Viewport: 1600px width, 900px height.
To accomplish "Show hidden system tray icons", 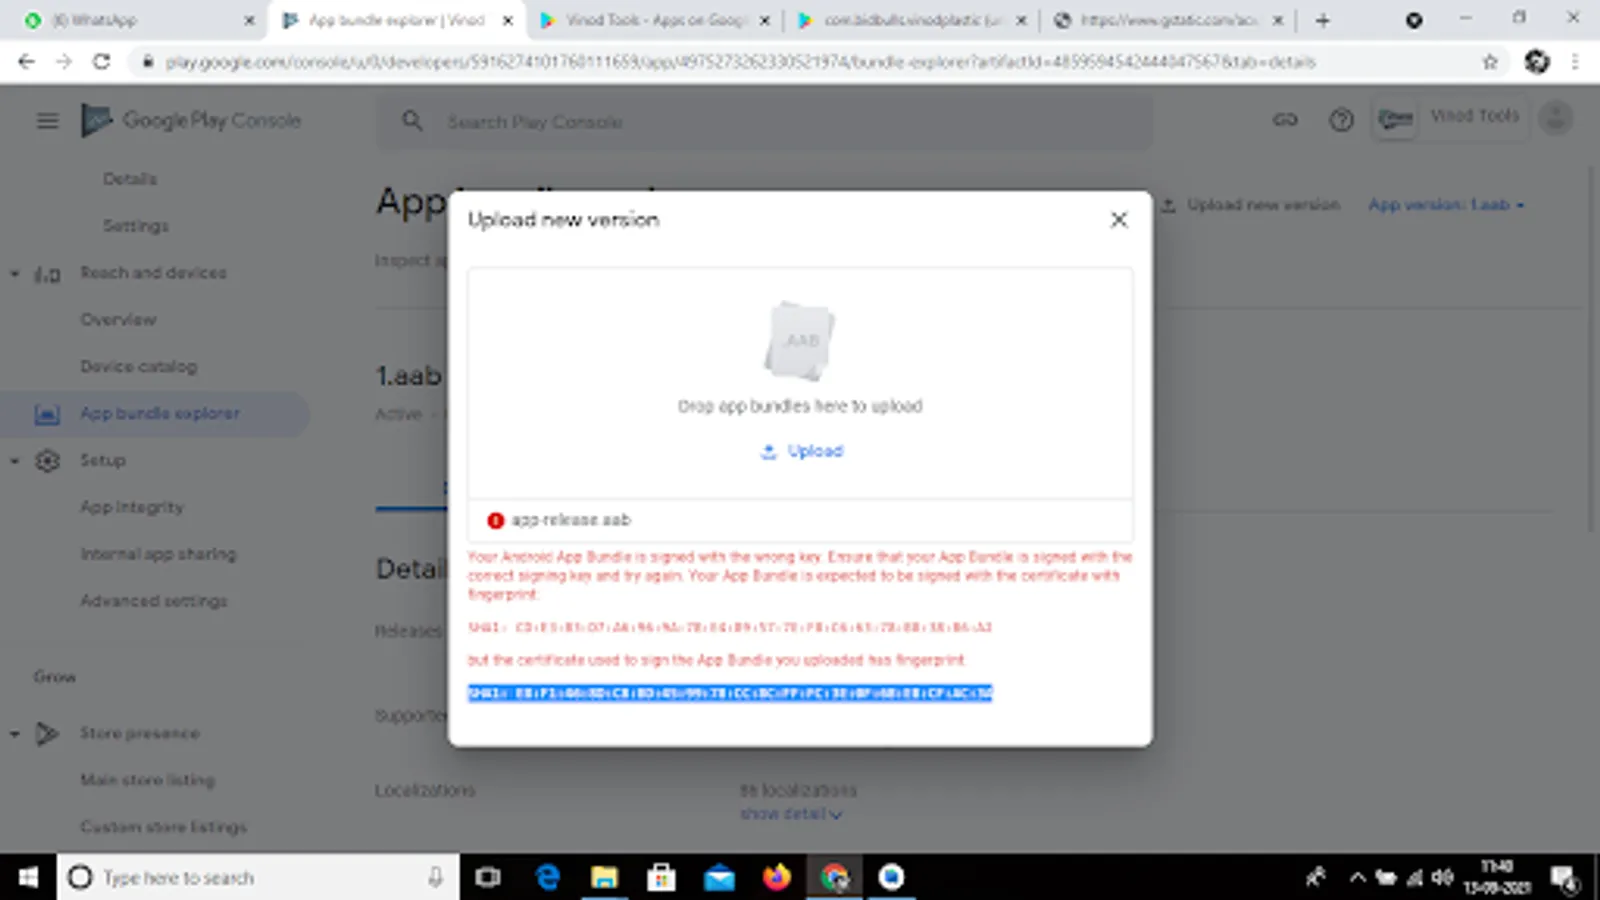I will click(1357, 877).
